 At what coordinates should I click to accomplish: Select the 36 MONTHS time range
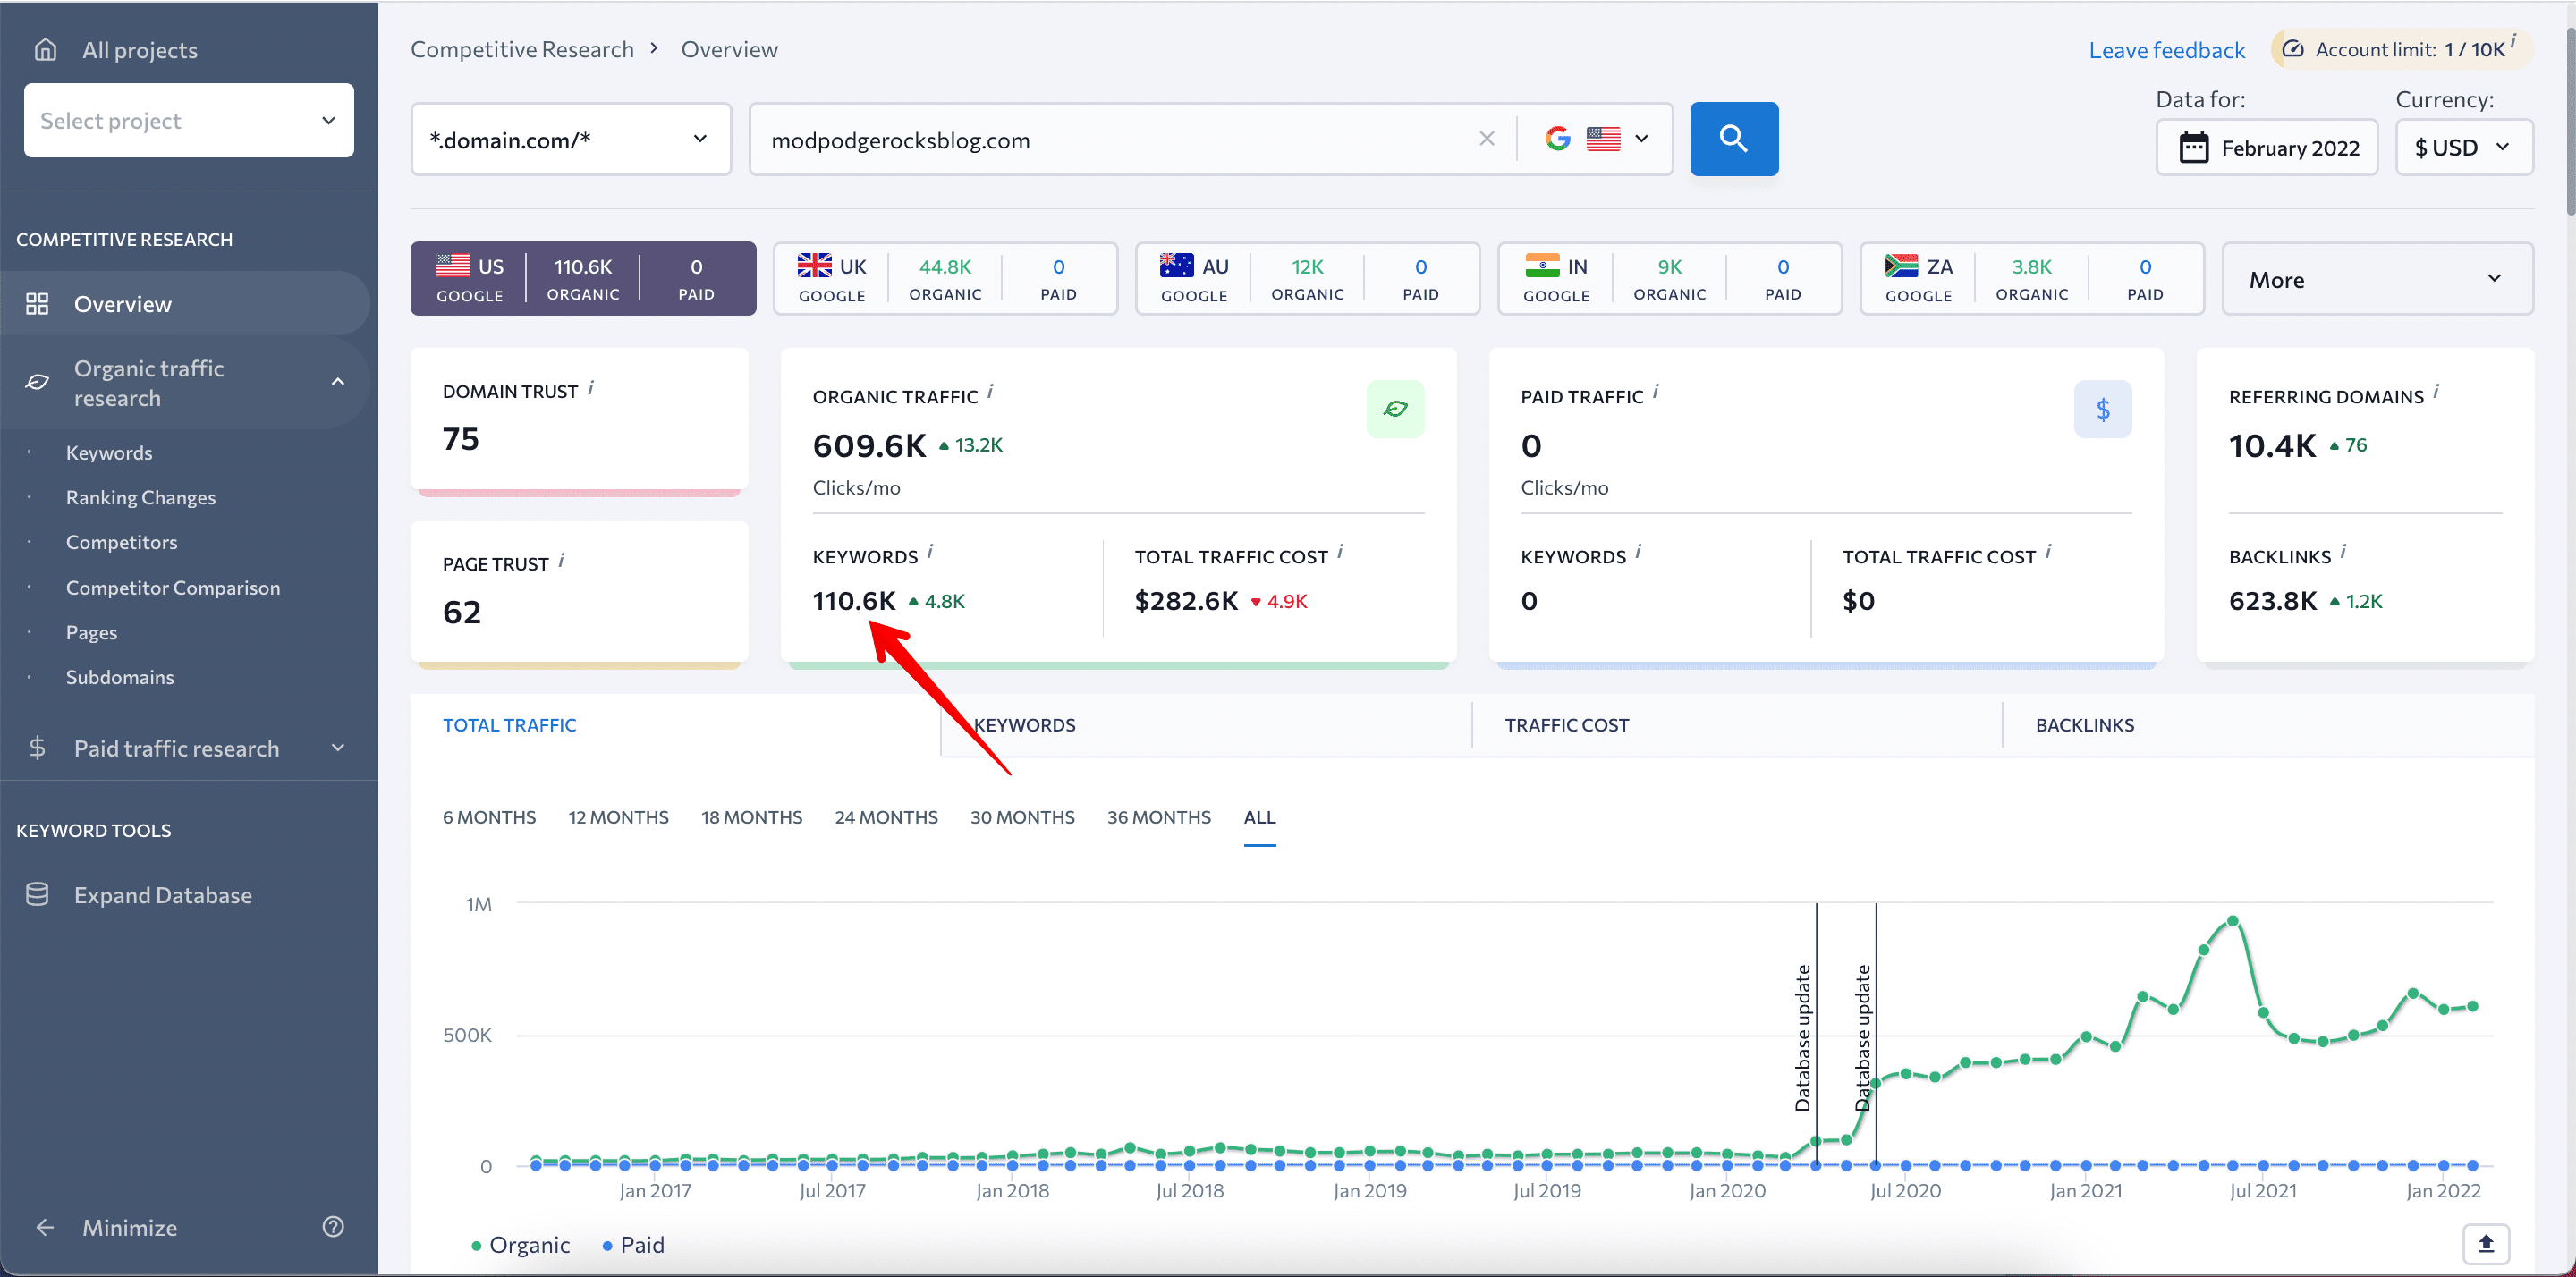[1158, 817]
